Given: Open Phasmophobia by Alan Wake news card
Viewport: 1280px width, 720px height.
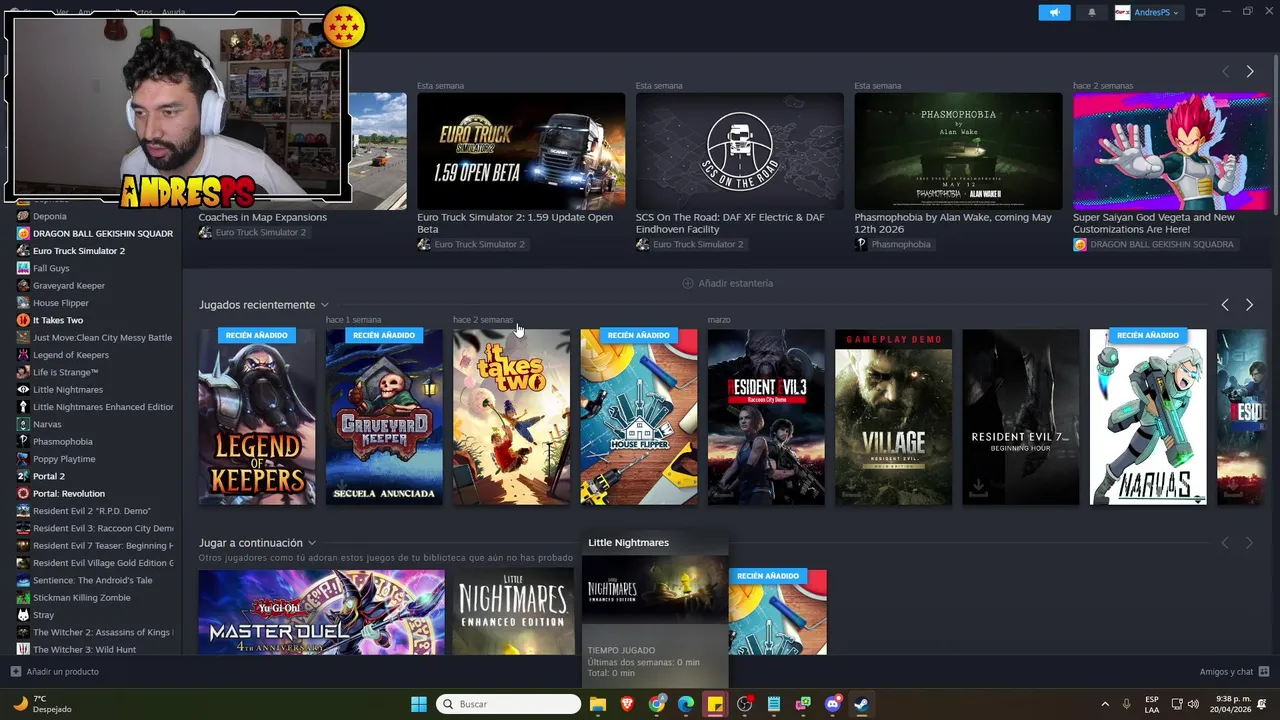Looking at the screenshot, I should tap(958, 151).
